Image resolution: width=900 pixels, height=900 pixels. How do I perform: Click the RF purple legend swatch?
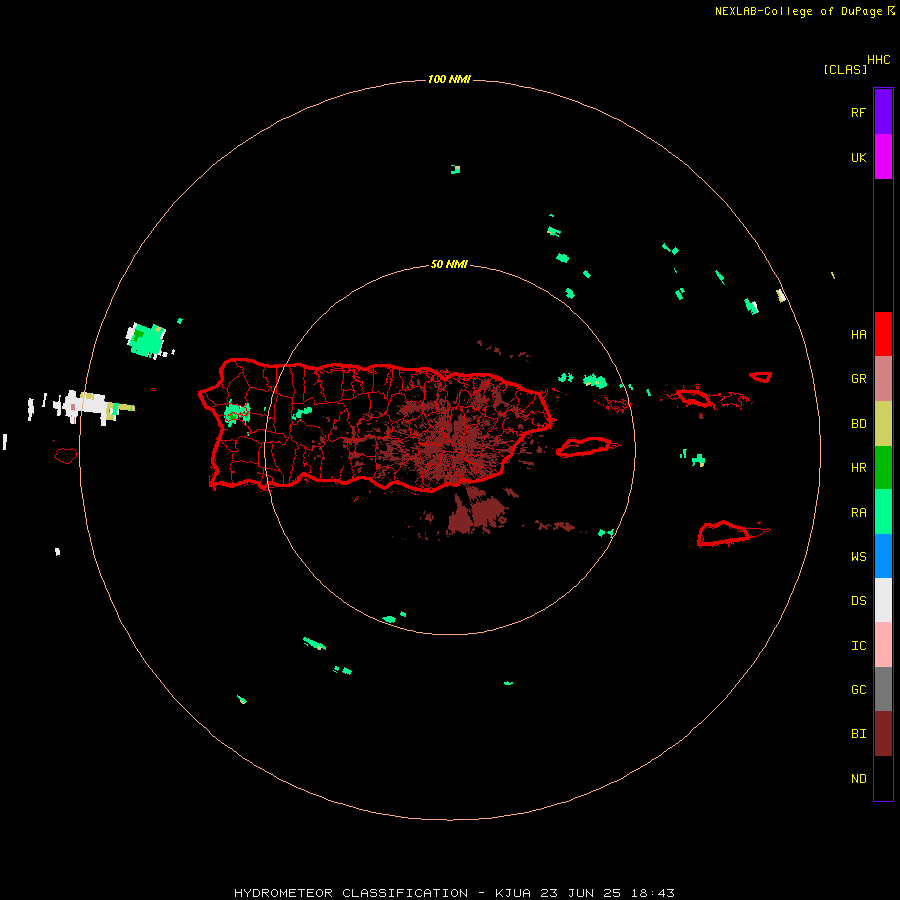point(883,112)
